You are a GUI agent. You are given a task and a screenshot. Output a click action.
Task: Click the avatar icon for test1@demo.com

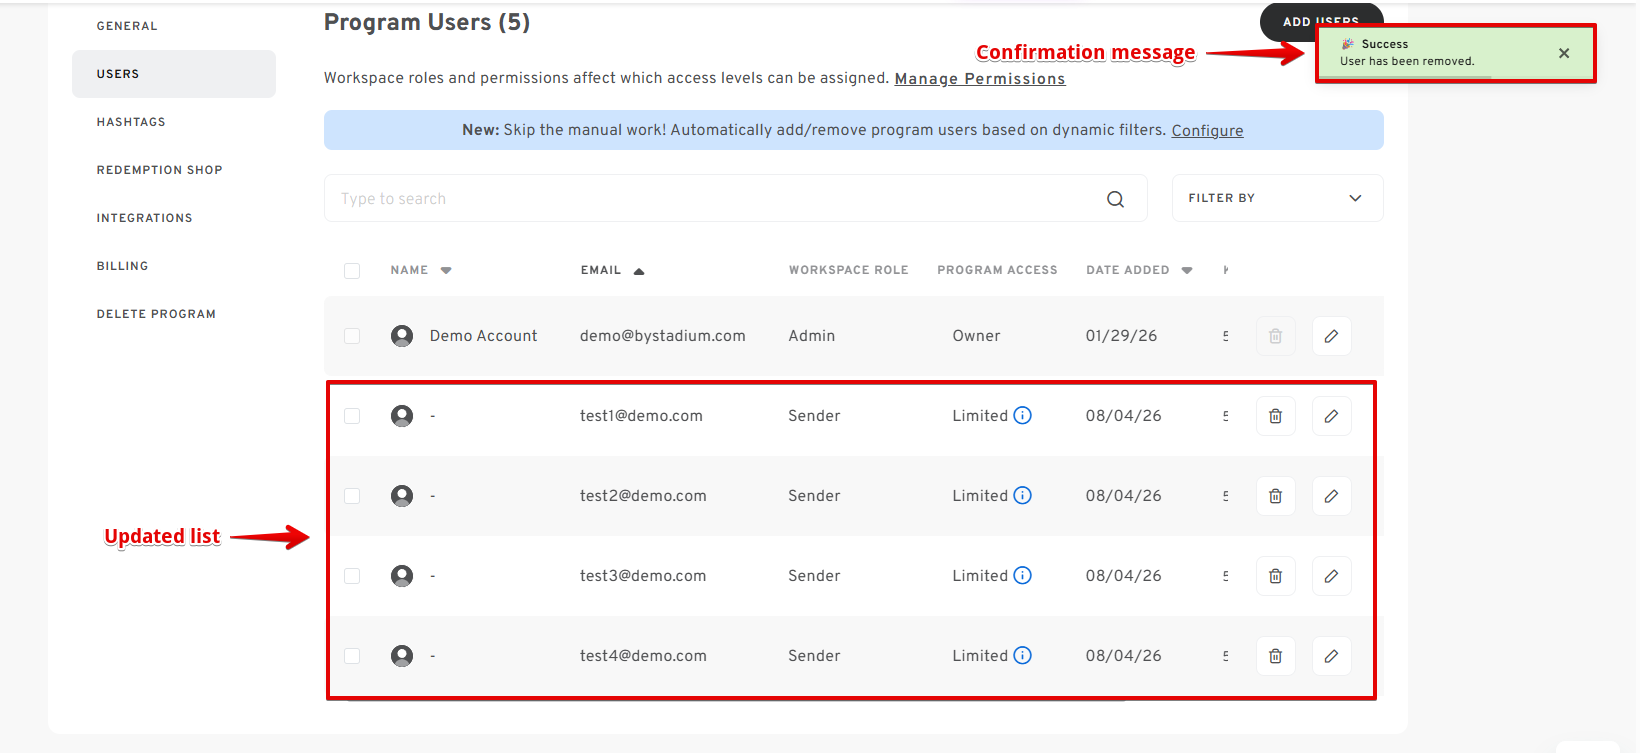402,416
